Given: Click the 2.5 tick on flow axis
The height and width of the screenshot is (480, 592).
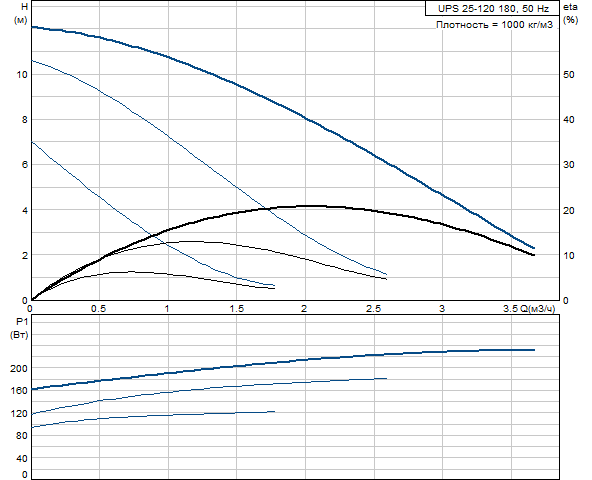Looking at the screenshot, I should (373, 309).
